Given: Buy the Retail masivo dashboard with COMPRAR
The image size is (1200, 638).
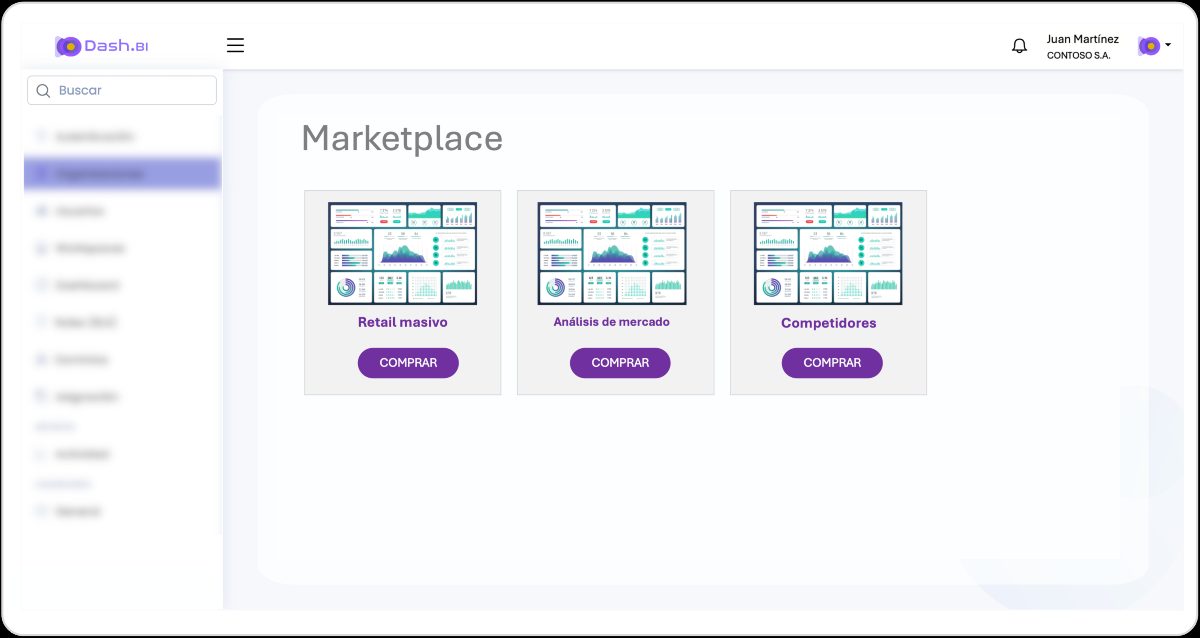Looking at the screenshot, I should tap(408, 363).
